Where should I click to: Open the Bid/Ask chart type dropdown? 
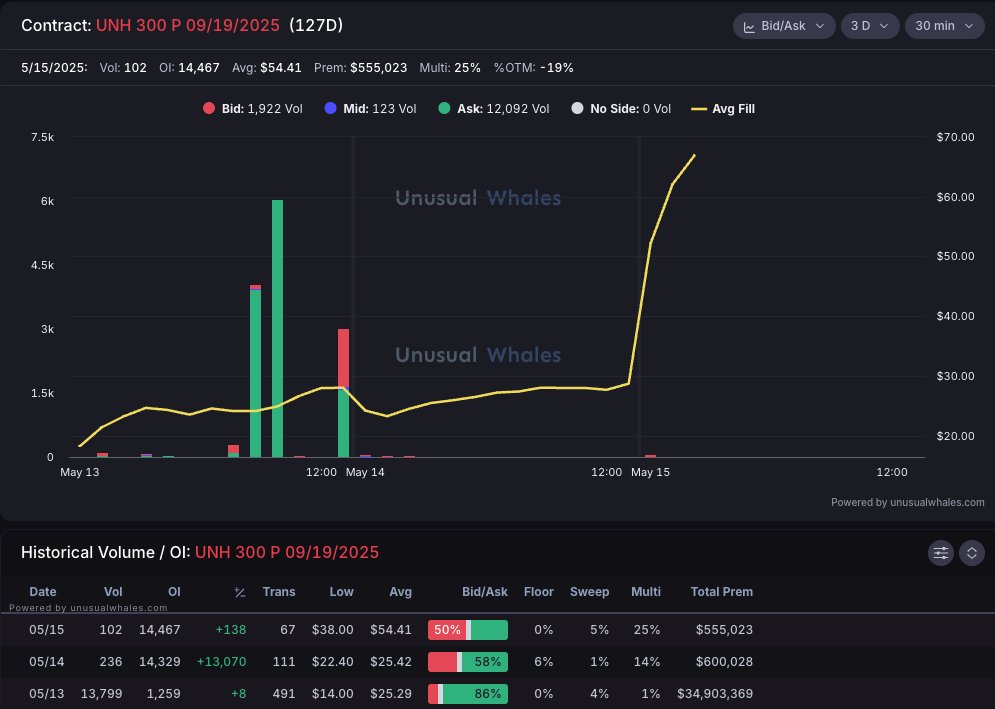784,26
